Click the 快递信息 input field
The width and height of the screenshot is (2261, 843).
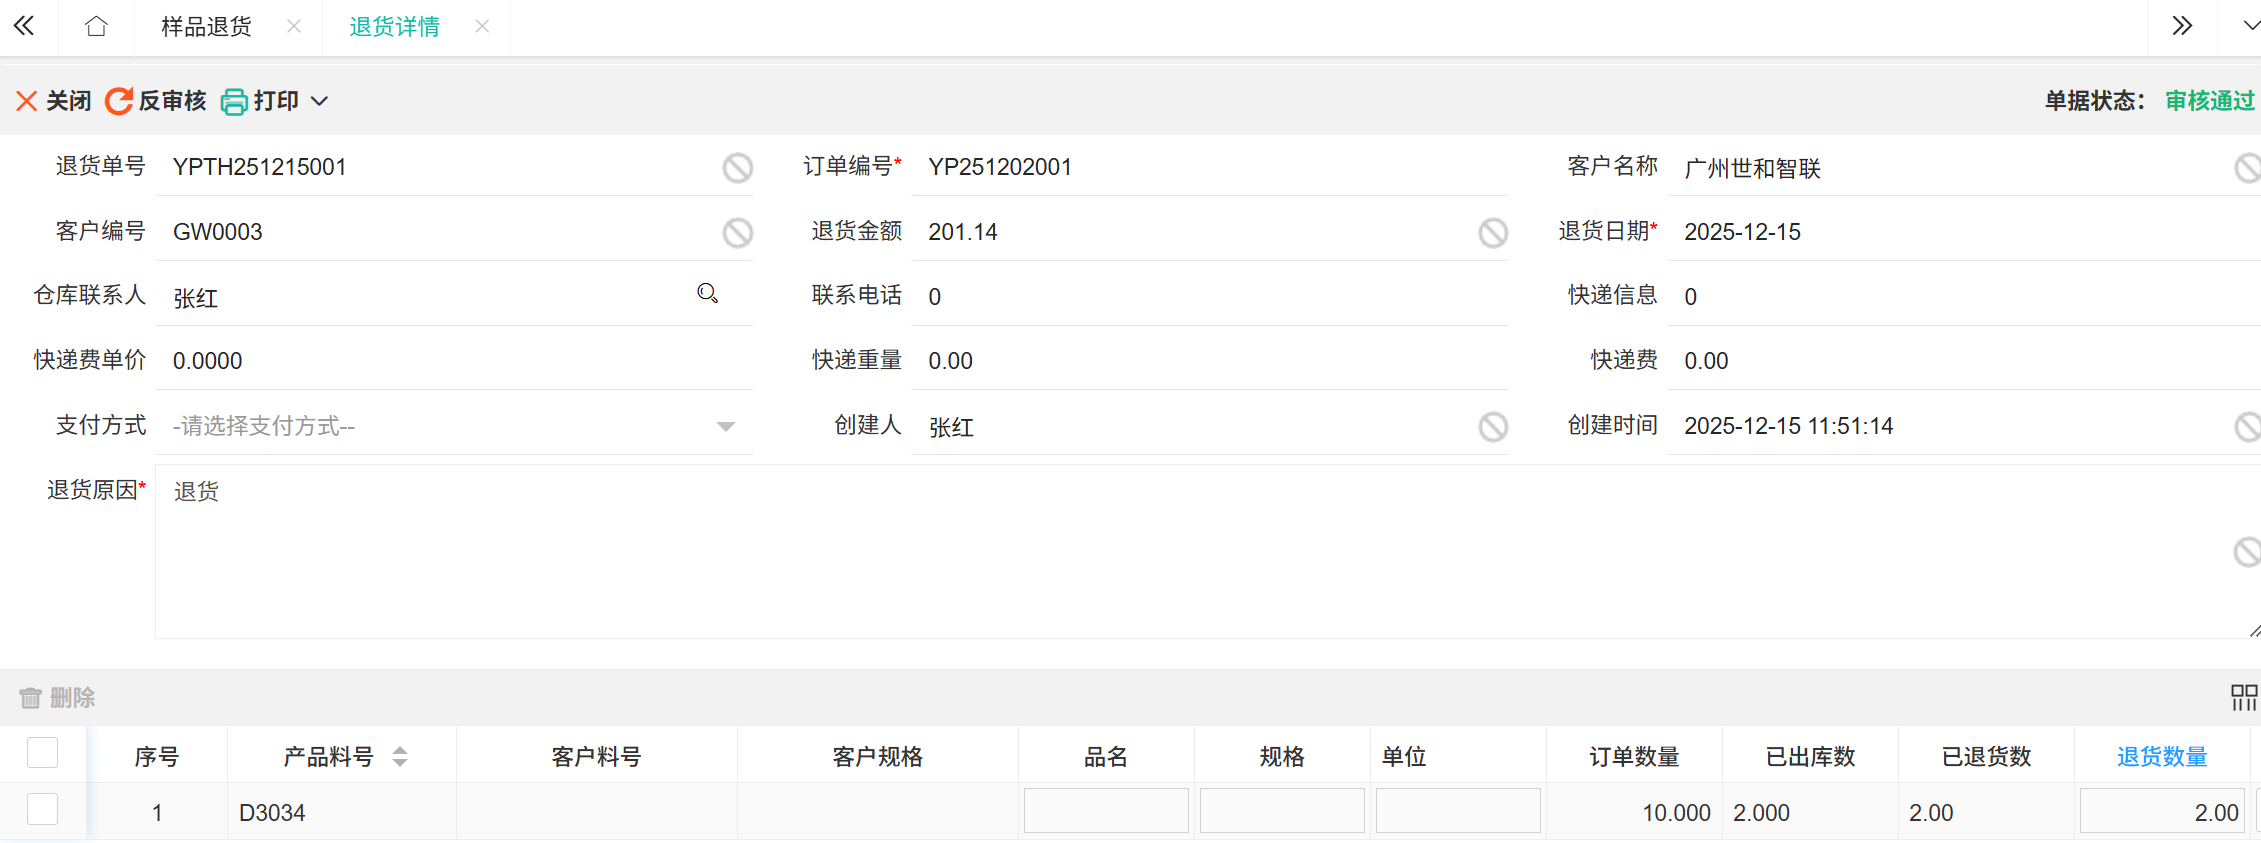click(x=1960, y=297)
